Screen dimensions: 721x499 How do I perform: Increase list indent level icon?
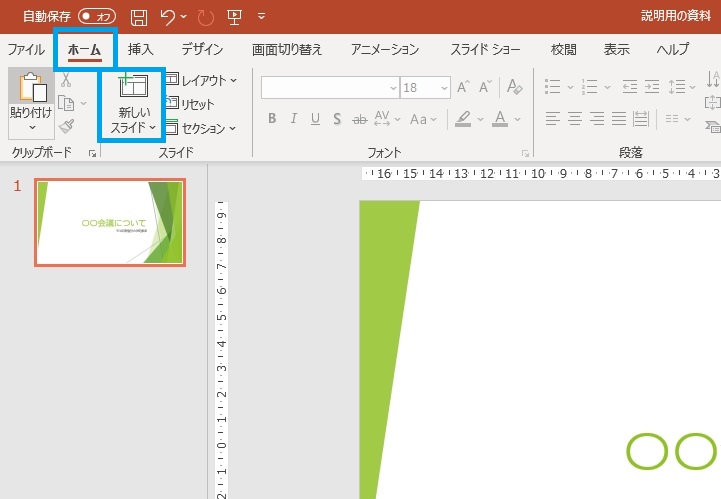pyautogui.click(x=652, y=86)
